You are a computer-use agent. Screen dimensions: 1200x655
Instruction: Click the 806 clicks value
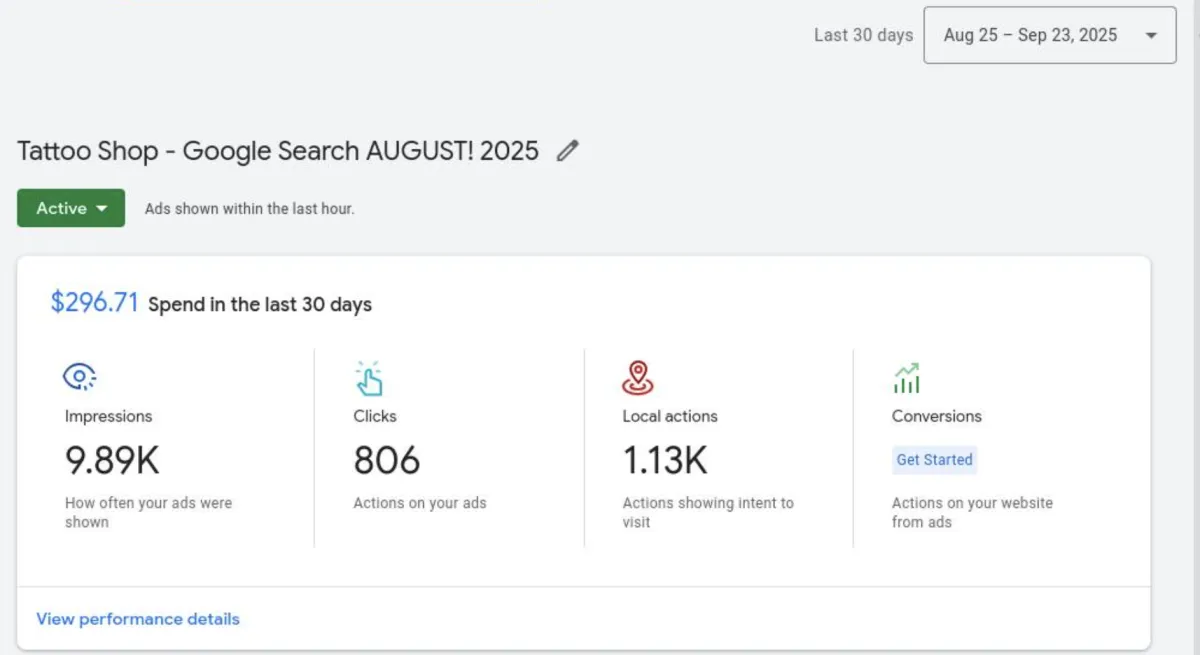coord(387,461)
